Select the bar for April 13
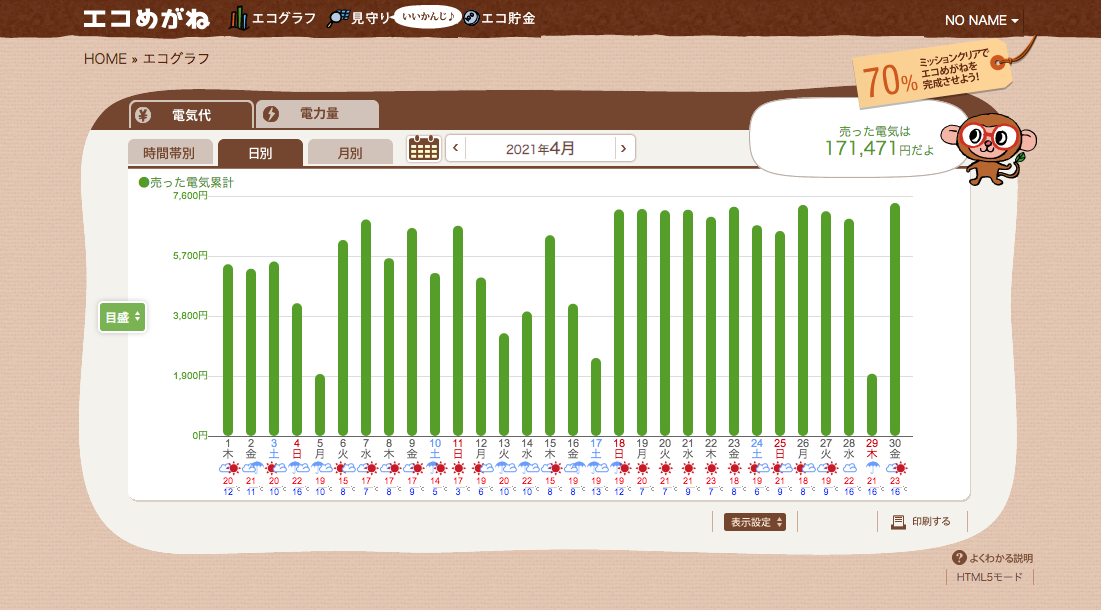1101x610 pixels. (x=504, y=385)
